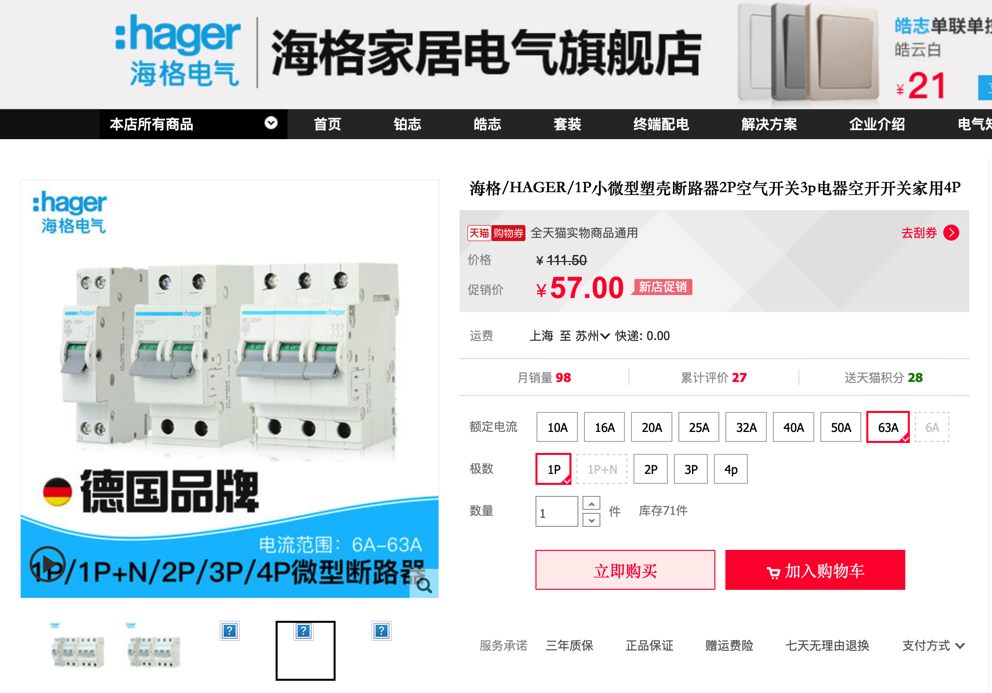Viewport: 992px width, 693px height.
Task: Select the 10A rated current option
Action: pos(557,427)
